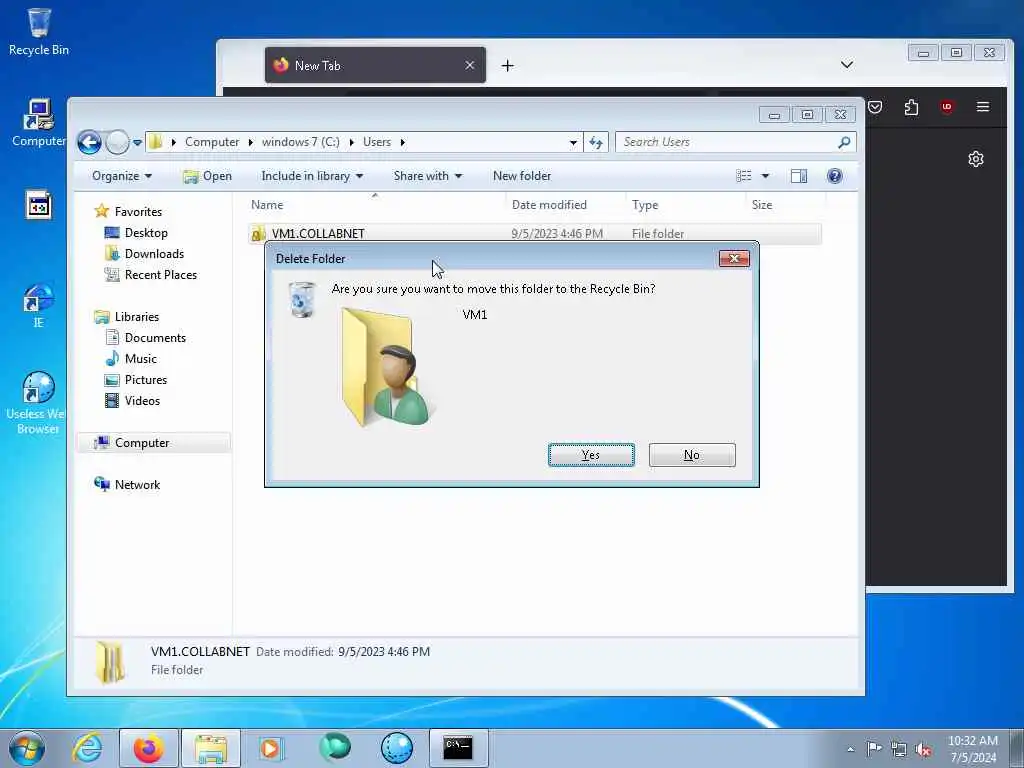Screen dimensions: 1024x768
Task: Click the search magnifier icon
Action: 844,142
